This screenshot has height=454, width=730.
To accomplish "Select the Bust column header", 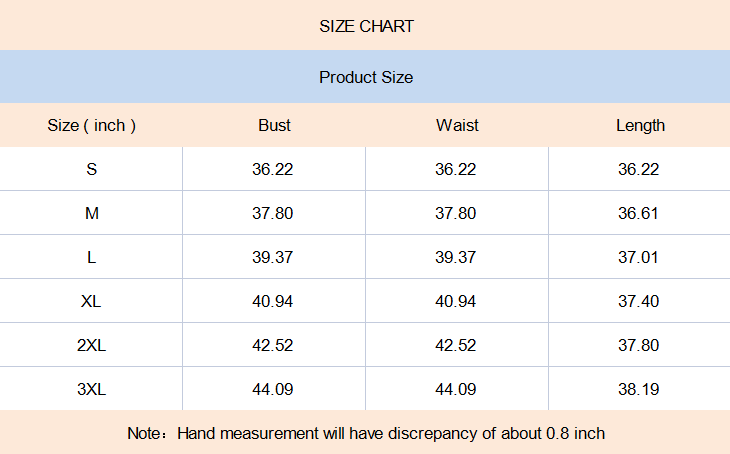I will coord(274,125).
